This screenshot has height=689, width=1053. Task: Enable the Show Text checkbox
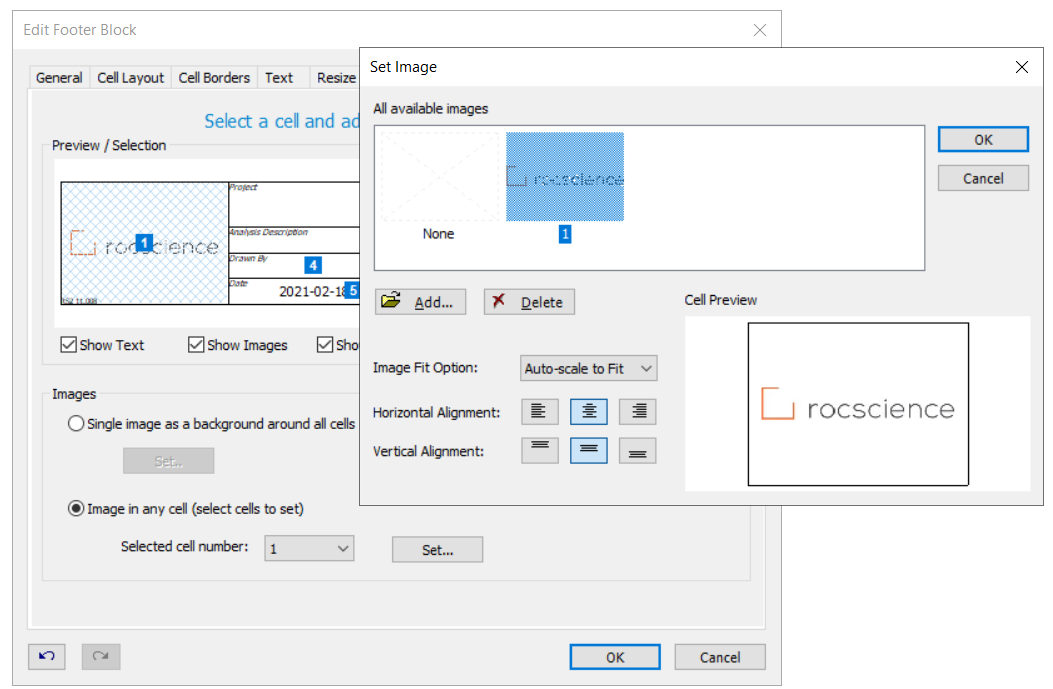[x=68, y=344]
